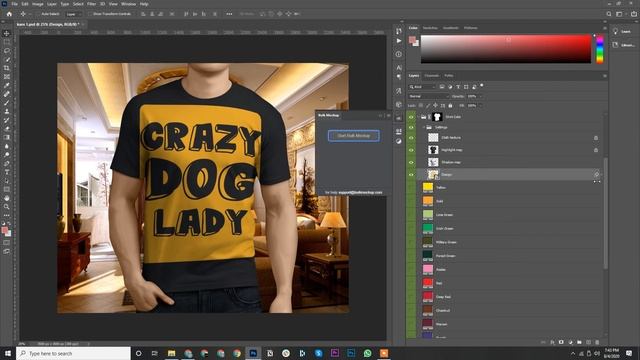This screenshot has width=640, height=360.
Task: Select the Crop tool
Action: [x=7, y=68]
